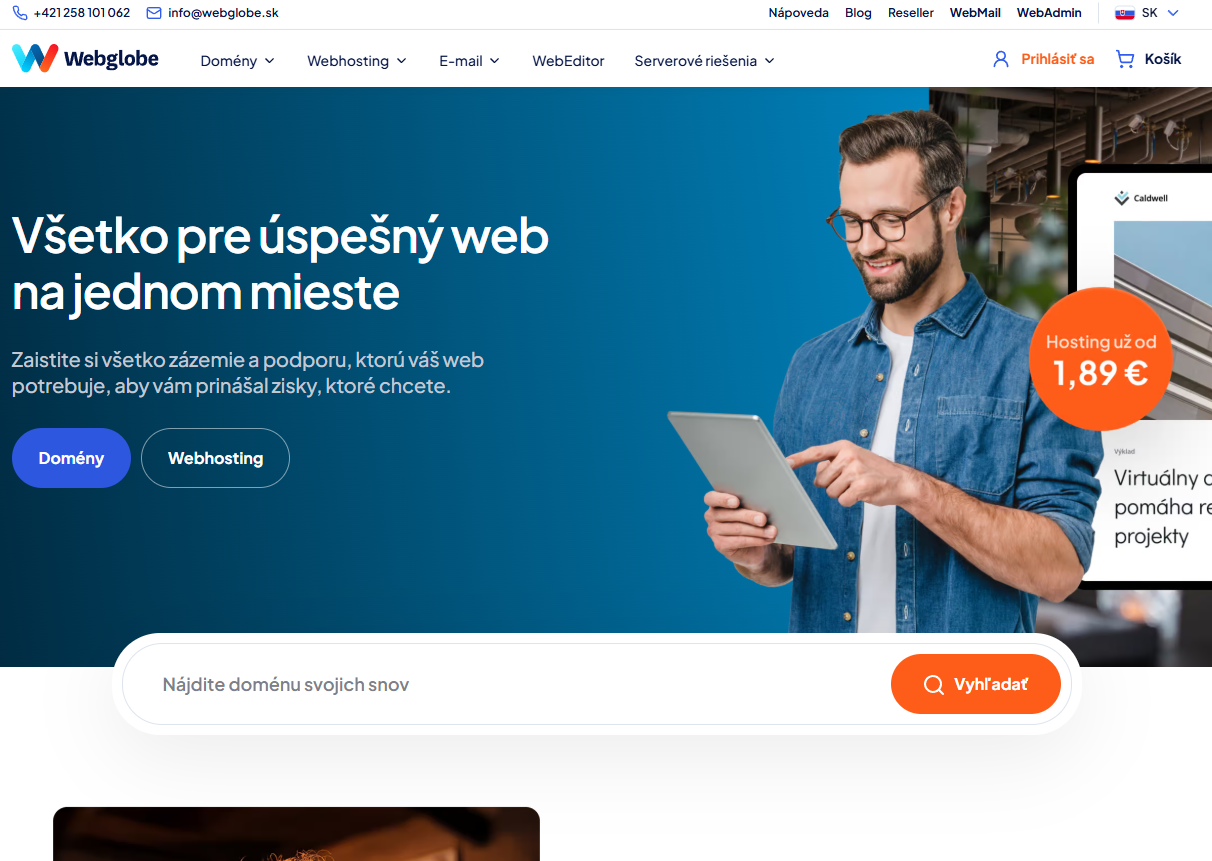Viewport: 1212px width, 861px height.
Task: Click the phone icon beside +421 number
Action: [x=20, y=13]
